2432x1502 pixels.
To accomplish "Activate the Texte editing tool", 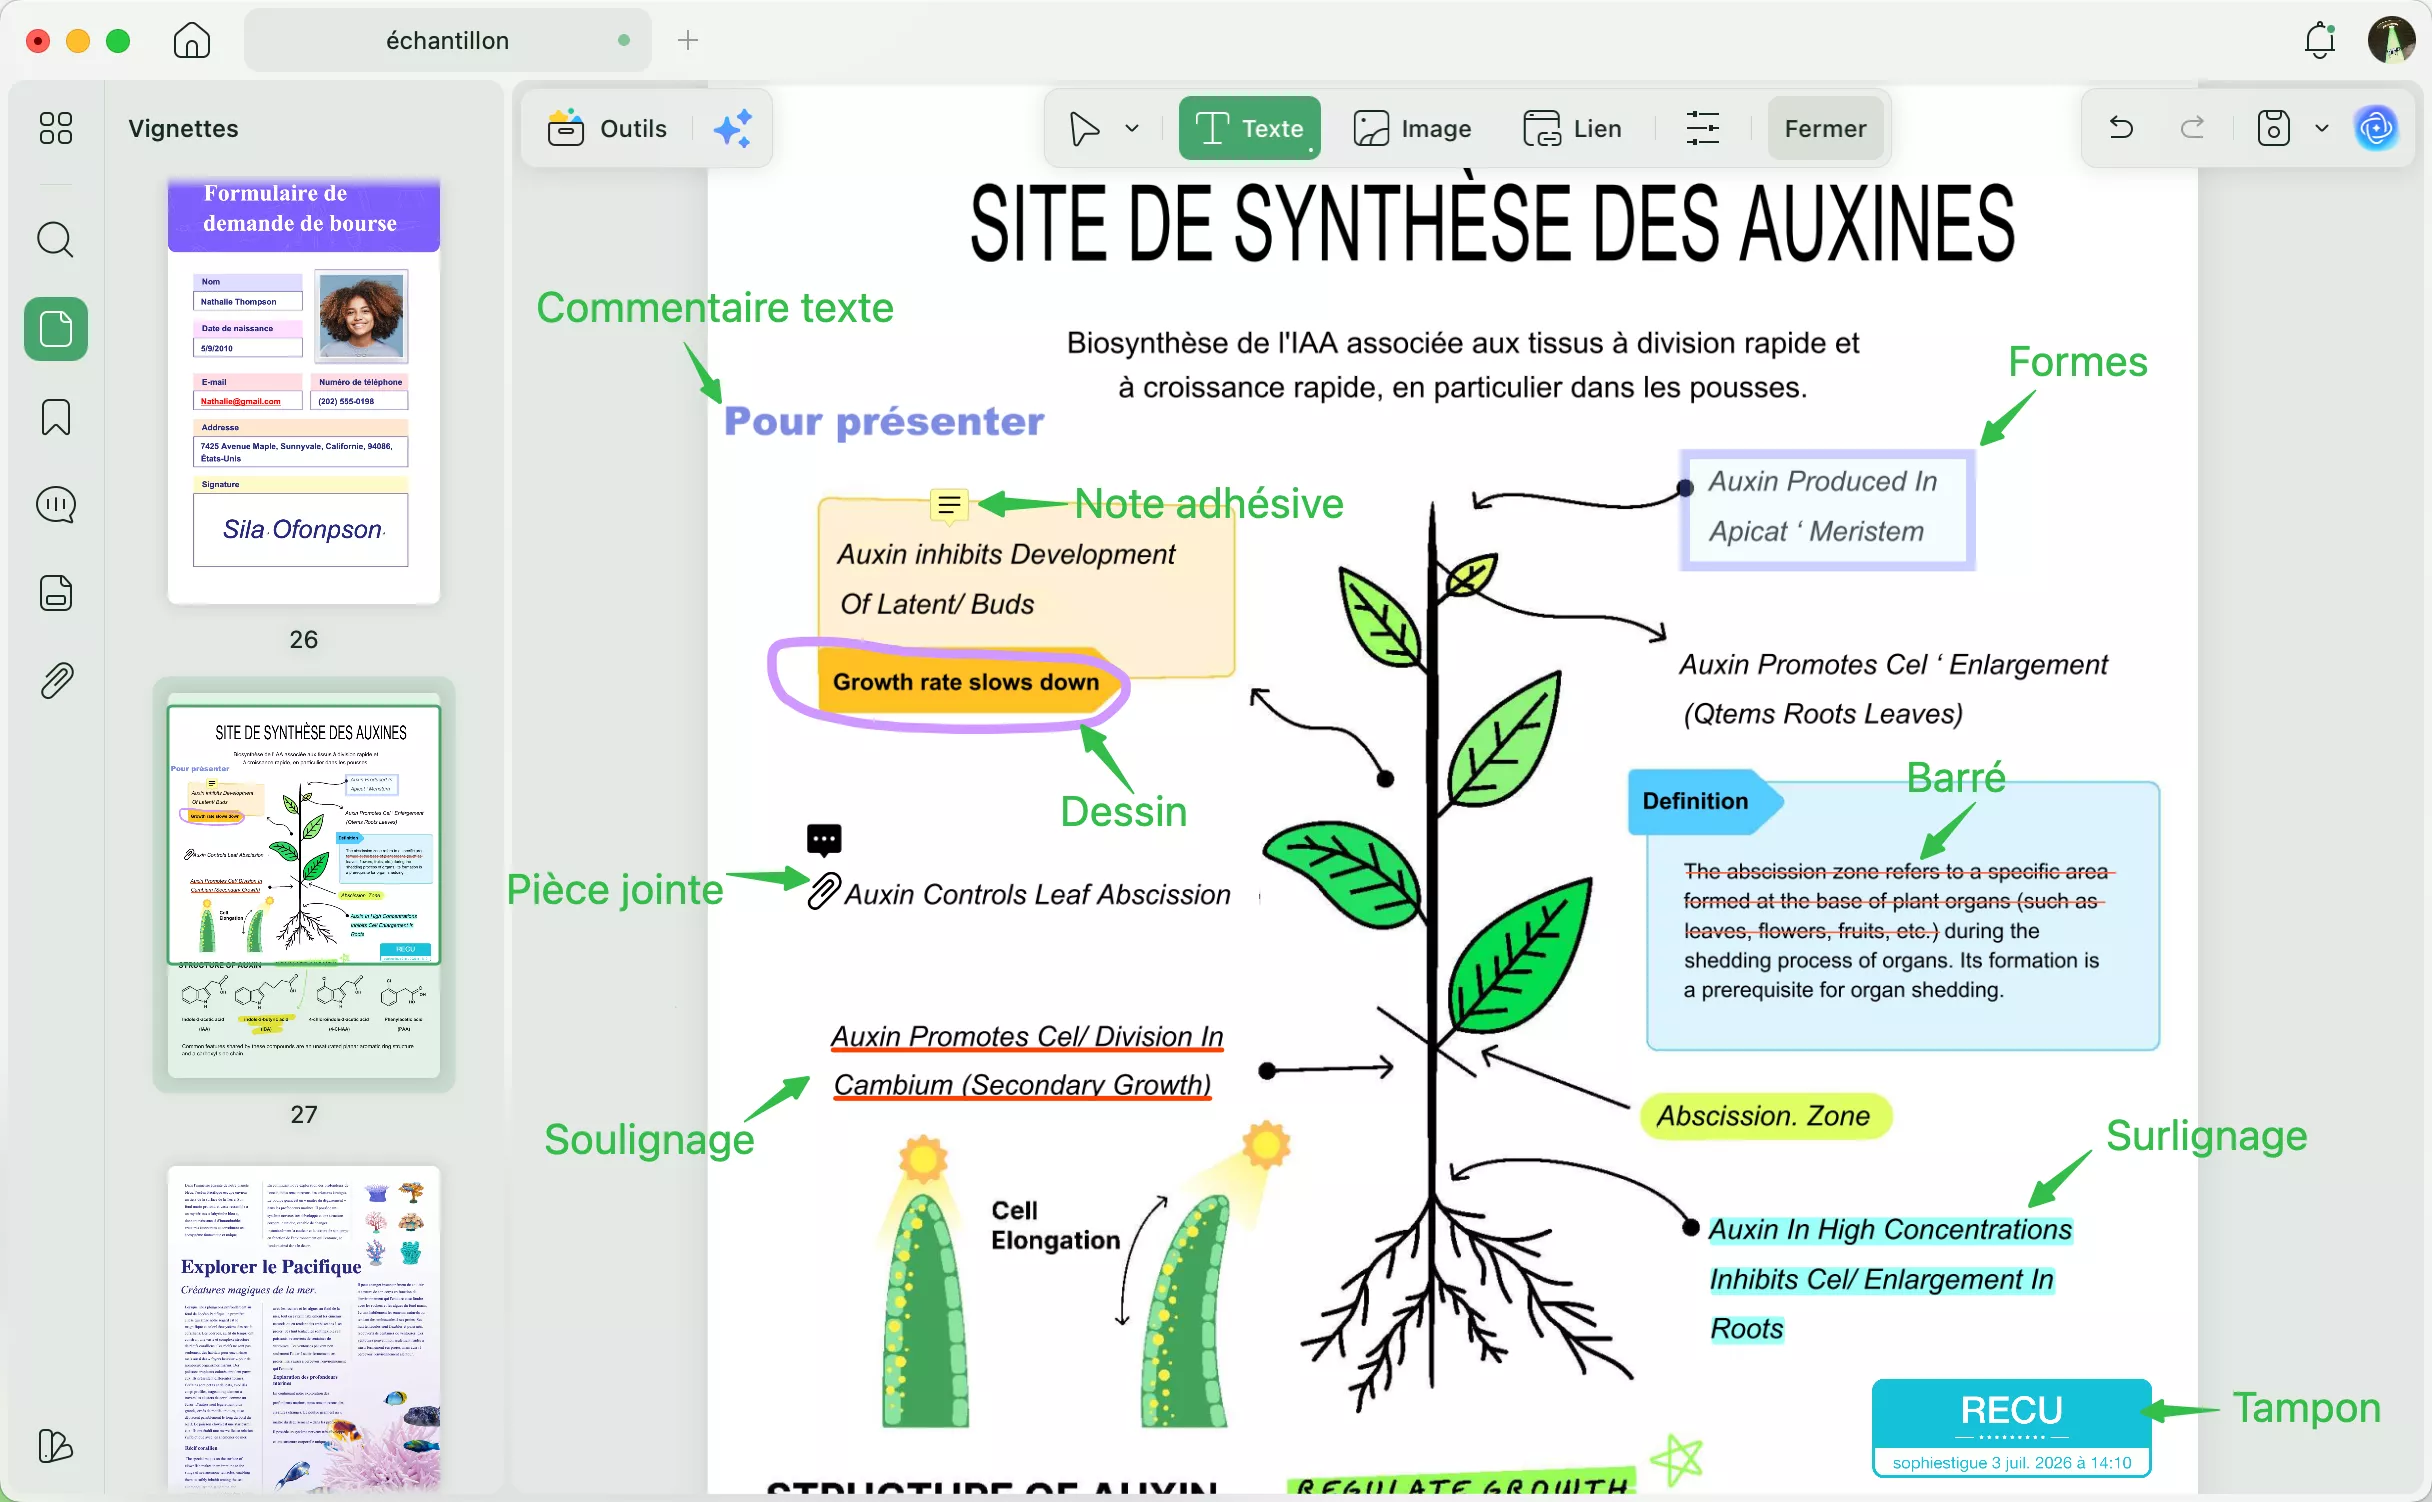I will [1249, 129].
